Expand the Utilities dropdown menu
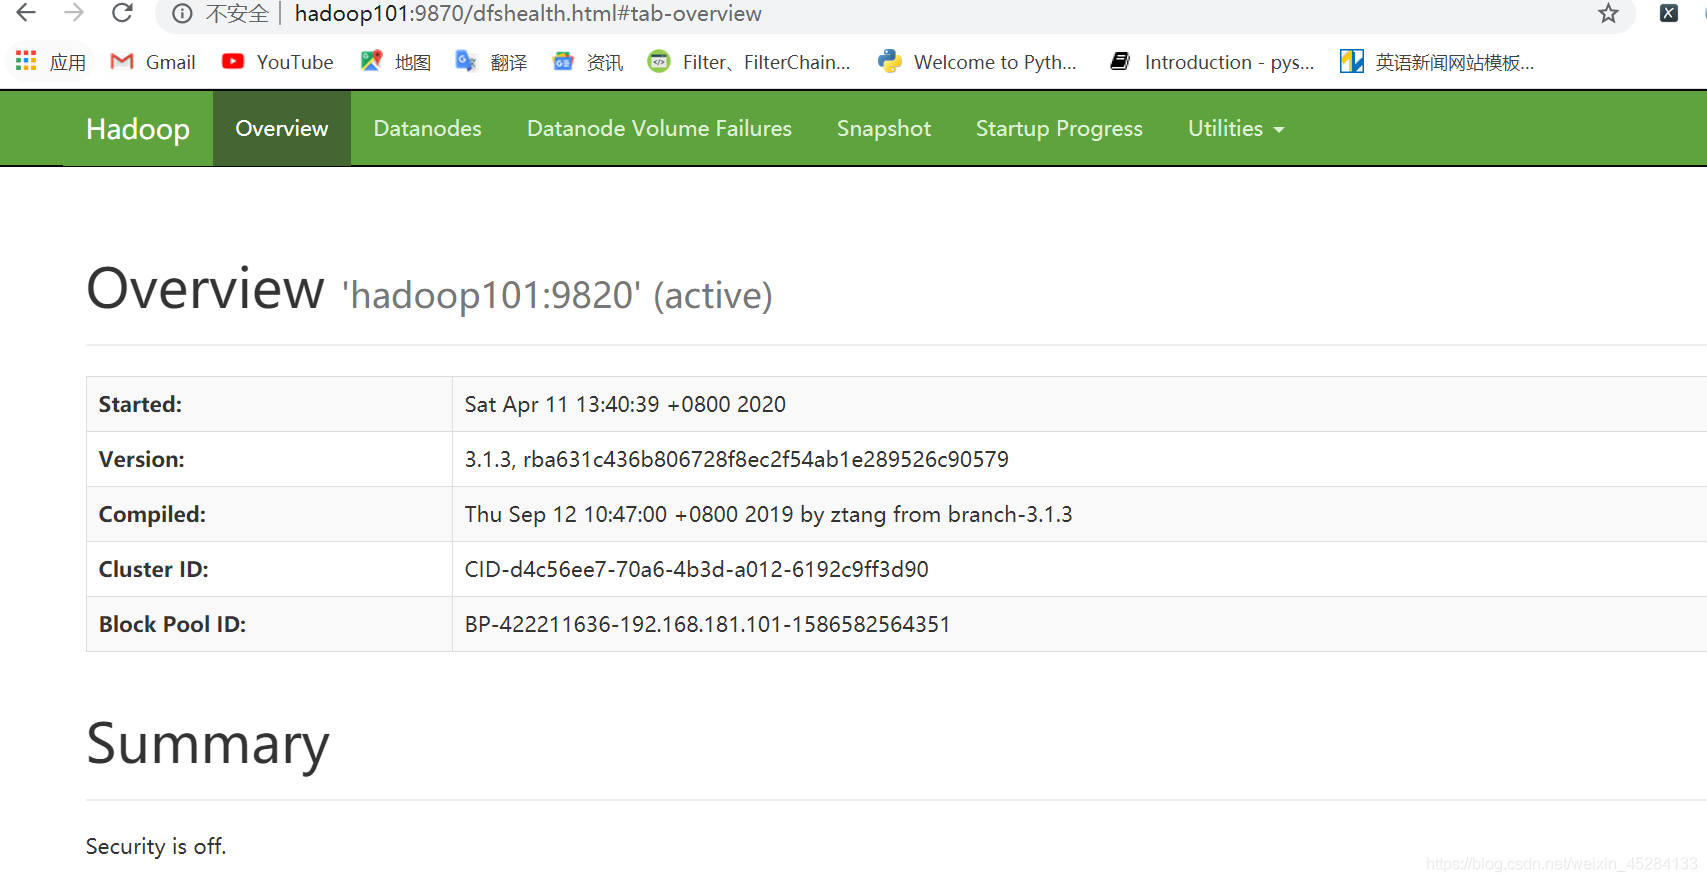Screen dimensions: 1707x882 click(1236, 128)
